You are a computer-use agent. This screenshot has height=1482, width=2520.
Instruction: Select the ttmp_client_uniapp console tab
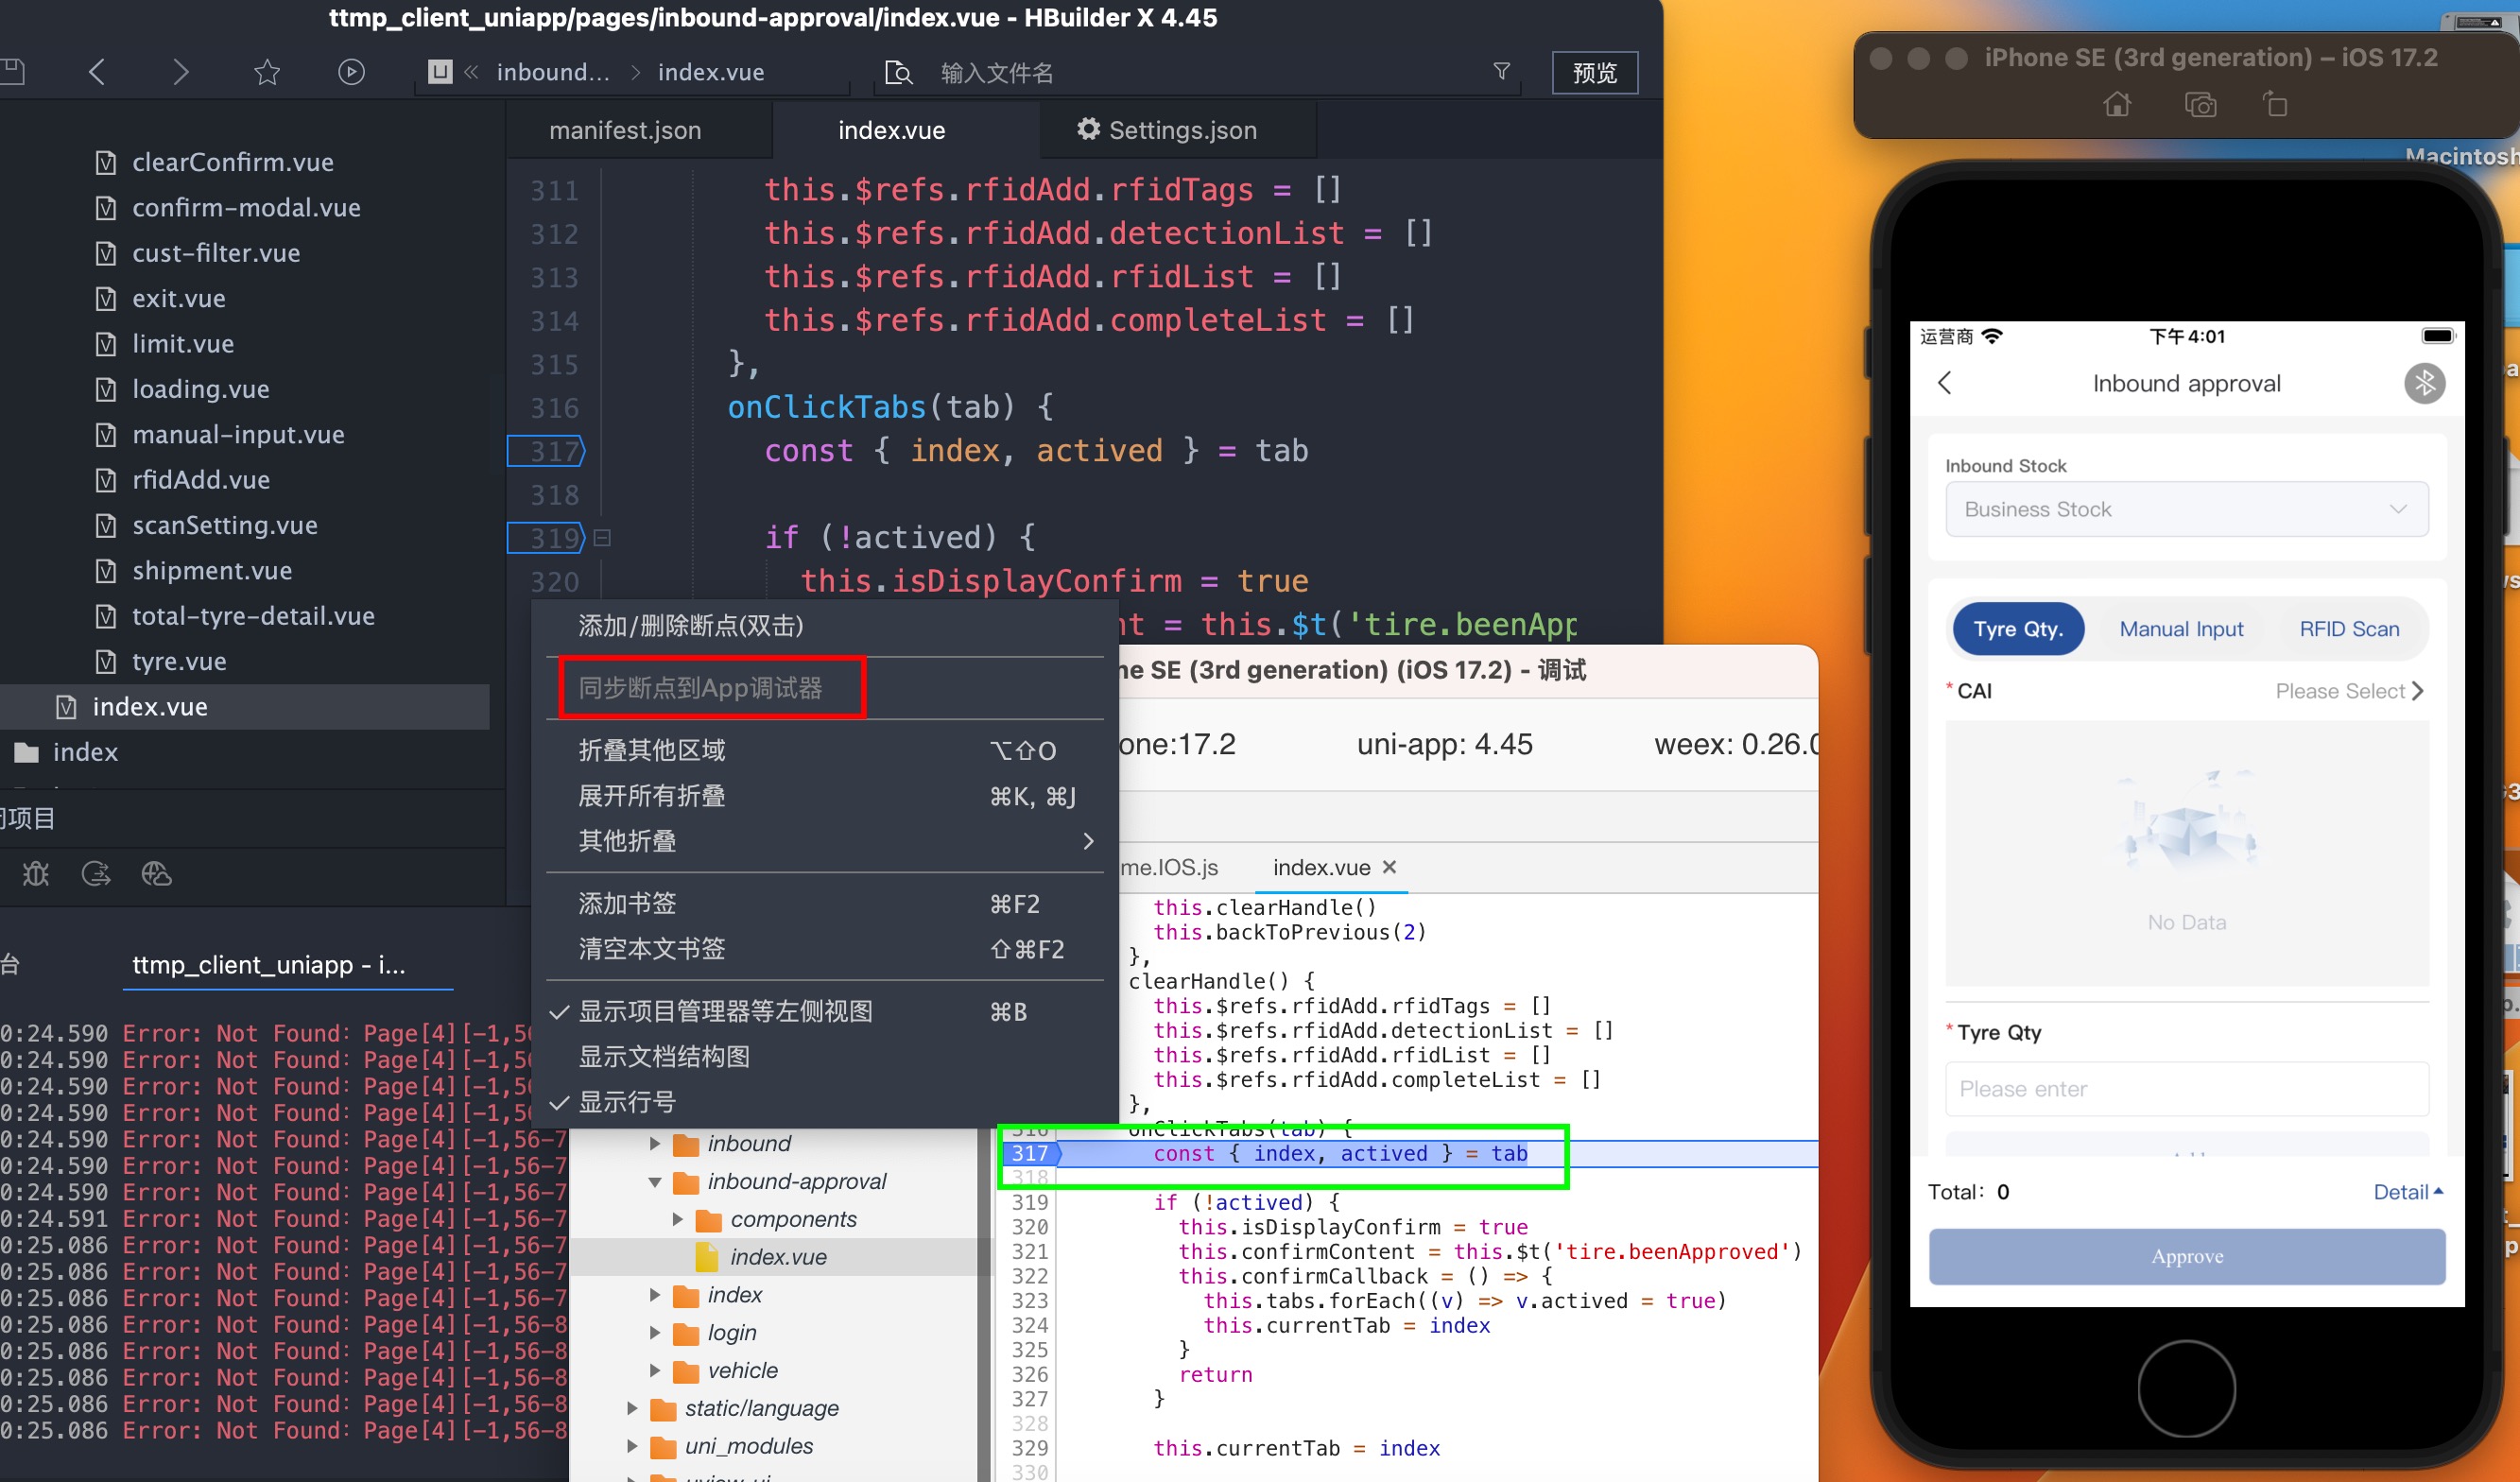pos(269,964)
